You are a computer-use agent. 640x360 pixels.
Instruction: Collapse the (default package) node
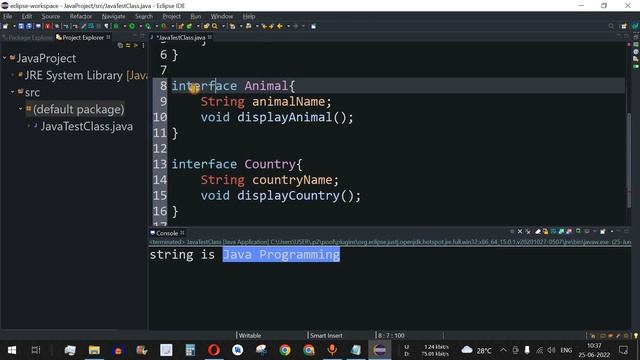coord(20,109)
